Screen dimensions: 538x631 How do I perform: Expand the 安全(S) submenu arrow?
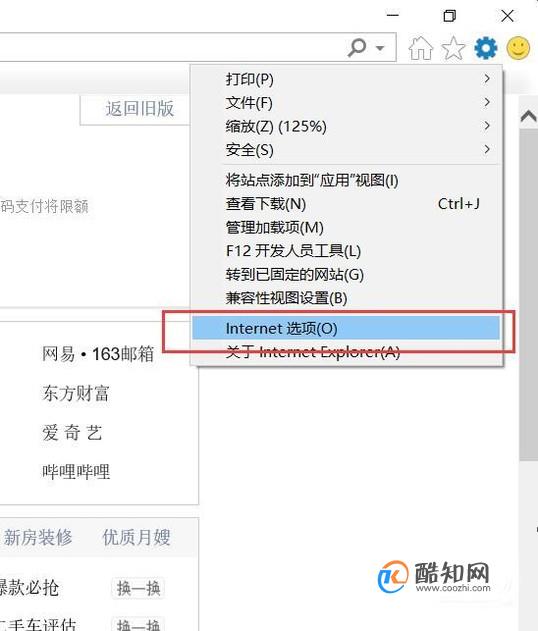pos(487,149)
